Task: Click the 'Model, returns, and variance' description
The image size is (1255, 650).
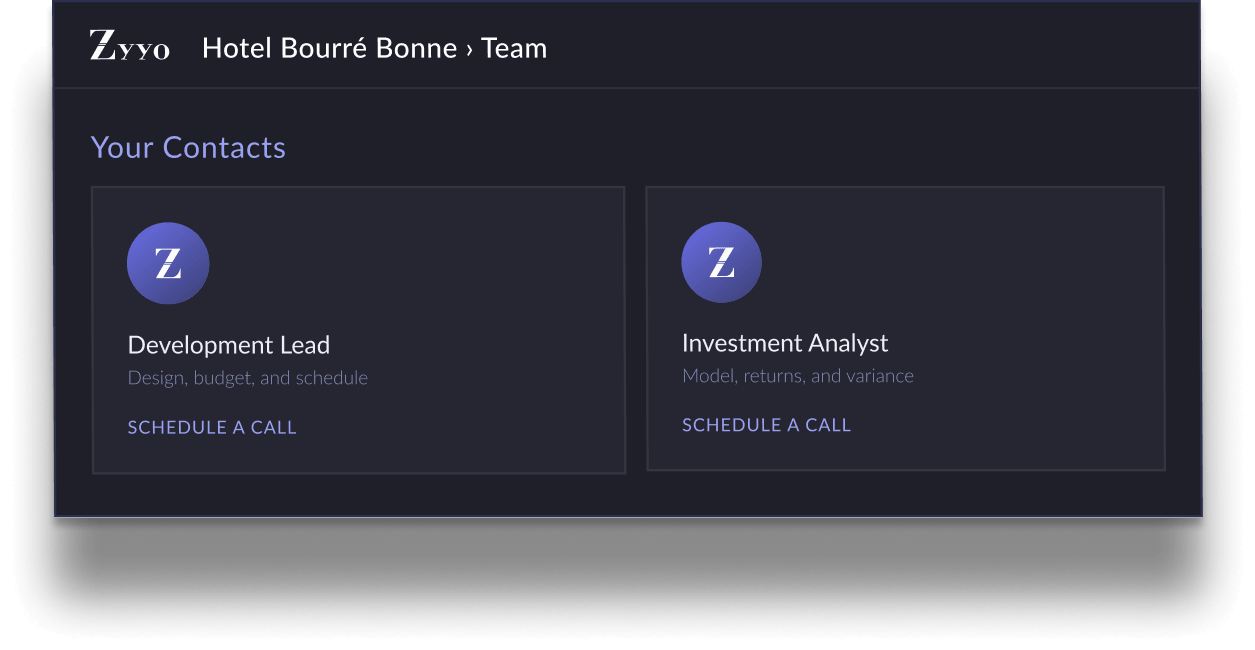Action: click(798, 376)
